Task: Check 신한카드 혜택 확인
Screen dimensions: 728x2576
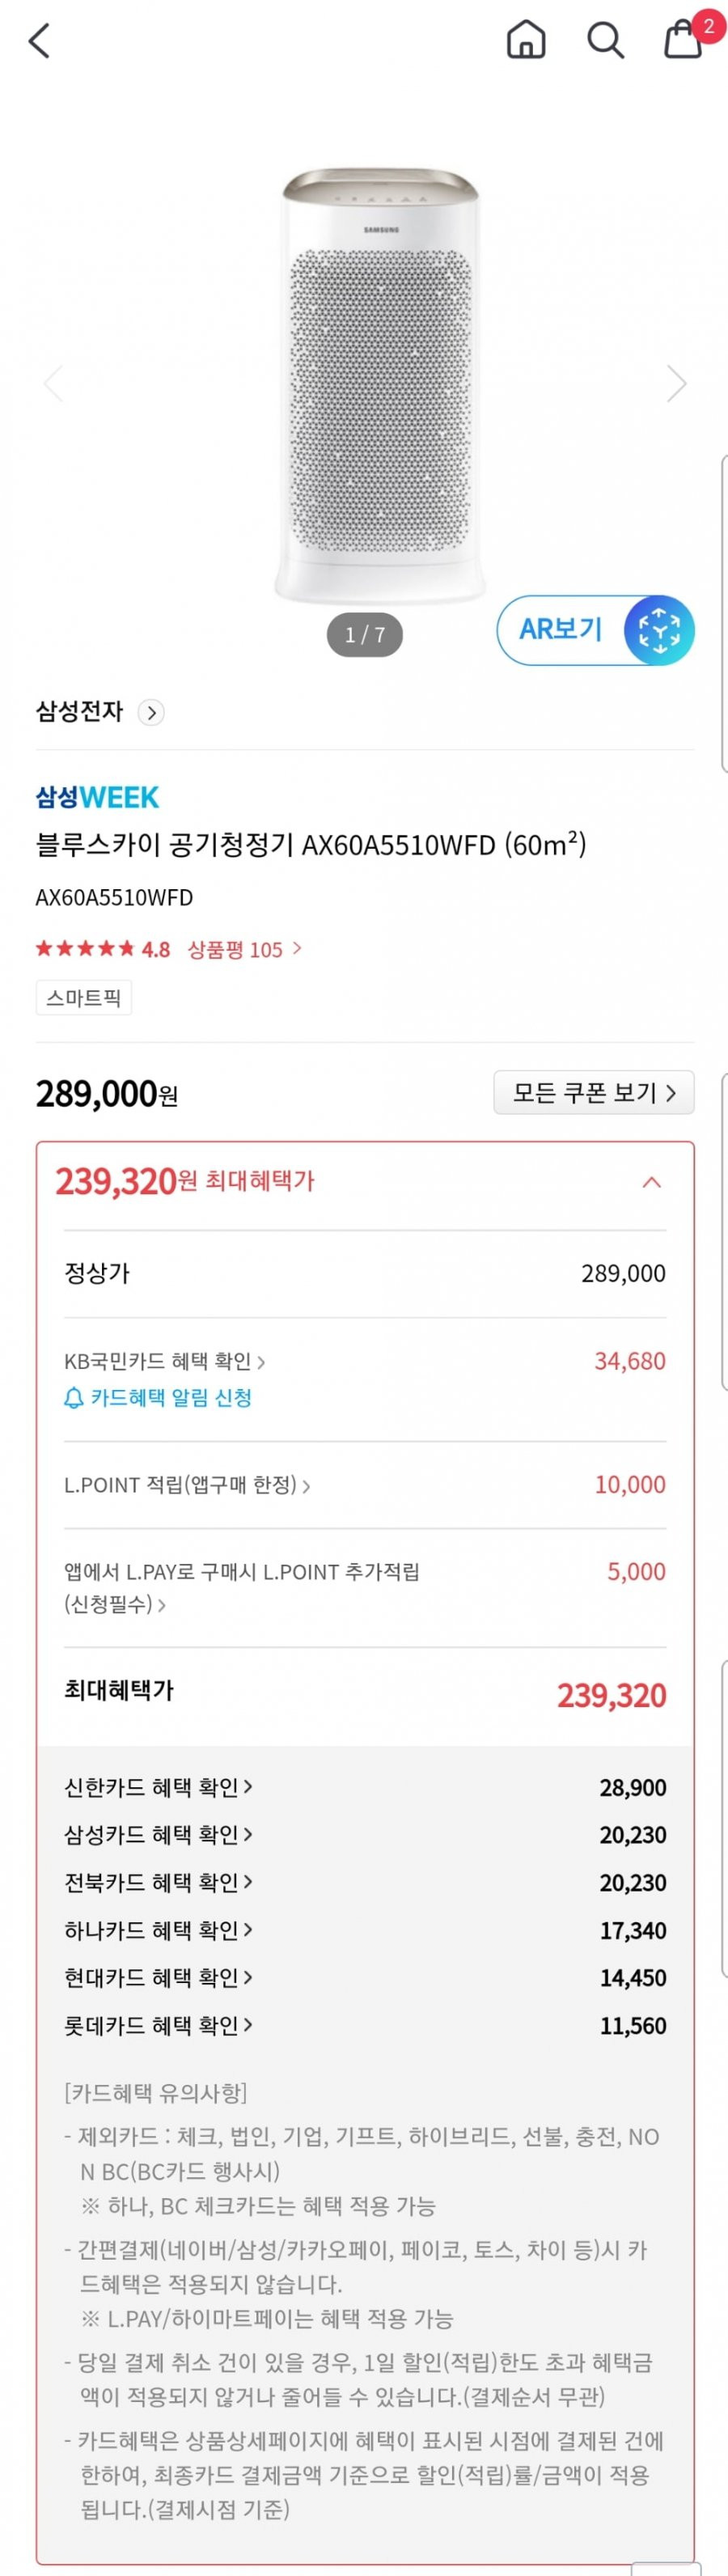Action: [158, 1787]
